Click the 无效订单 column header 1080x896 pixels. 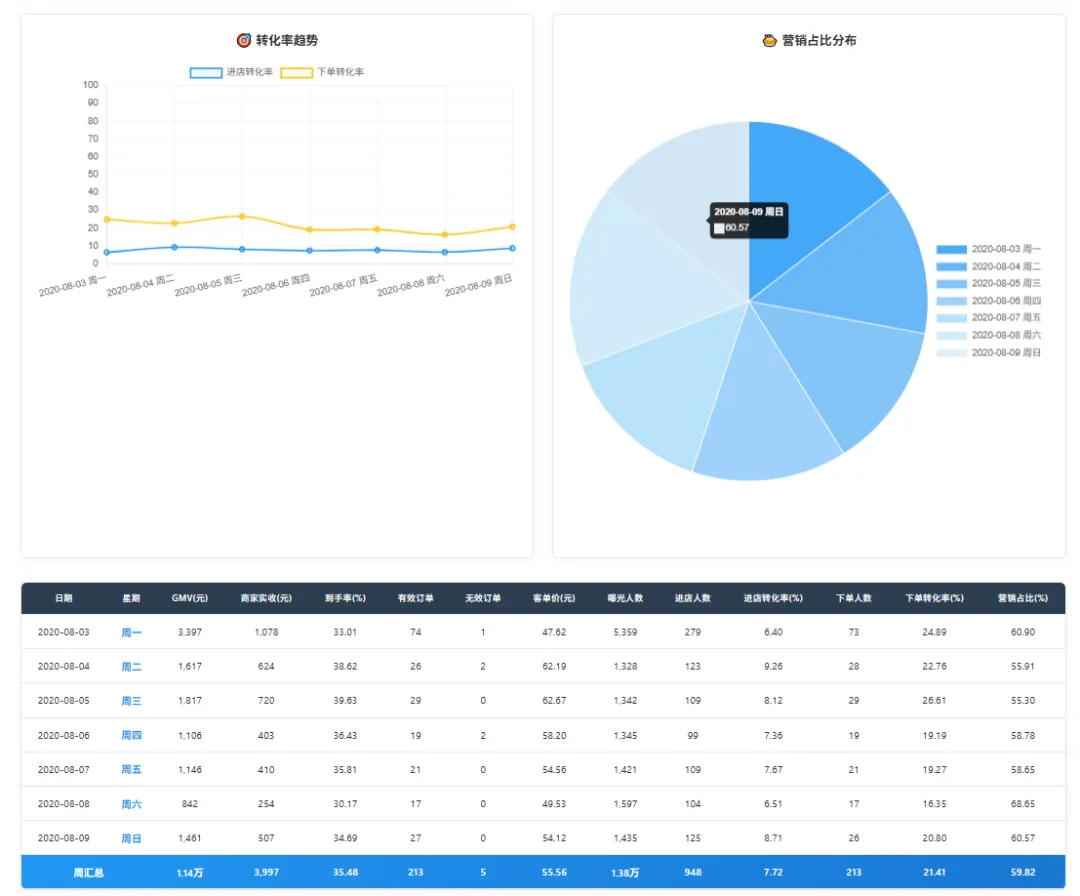(x=483, y=598)
